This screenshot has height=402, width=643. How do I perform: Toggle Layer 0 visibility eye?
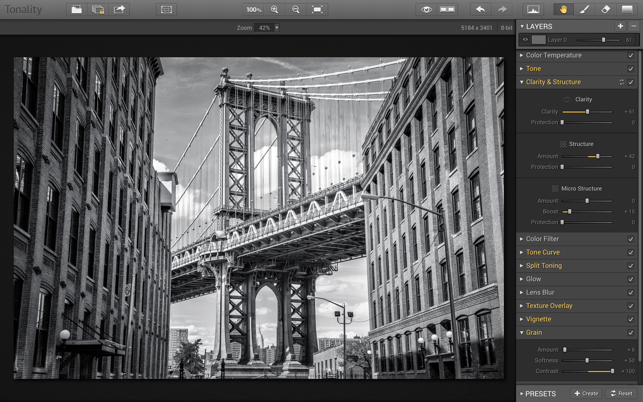click(x=526, y=40)
